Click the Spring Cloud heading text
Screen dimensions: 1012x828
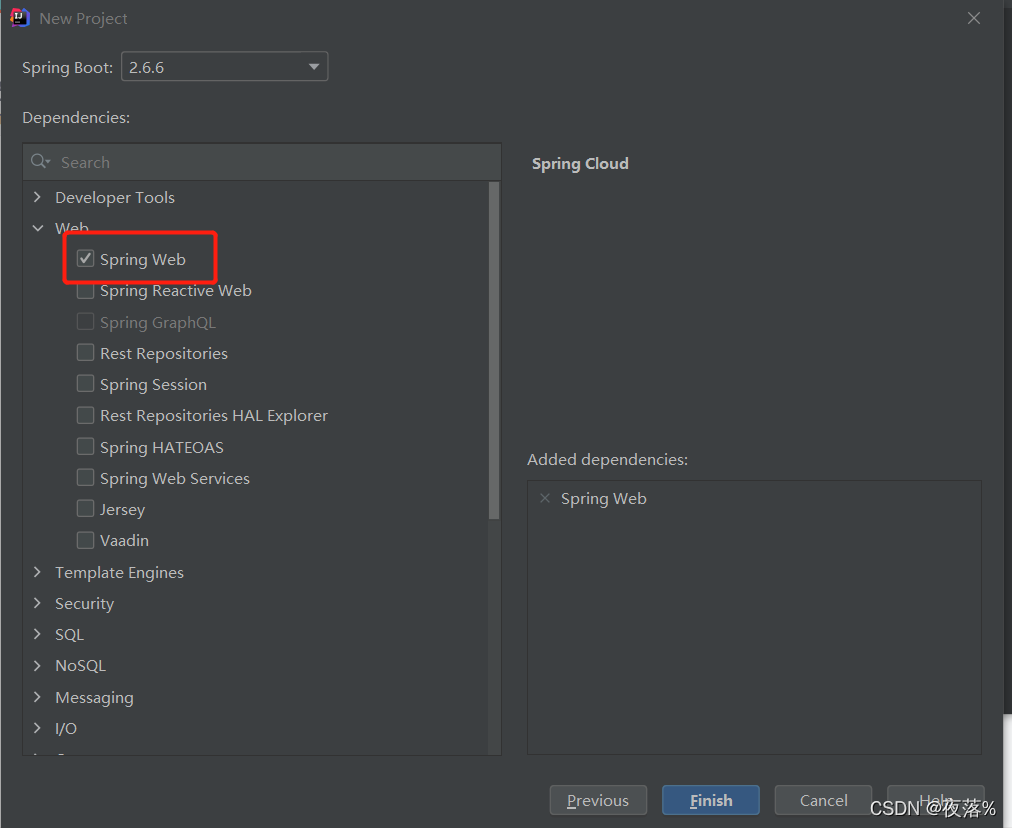click(580, 164)
